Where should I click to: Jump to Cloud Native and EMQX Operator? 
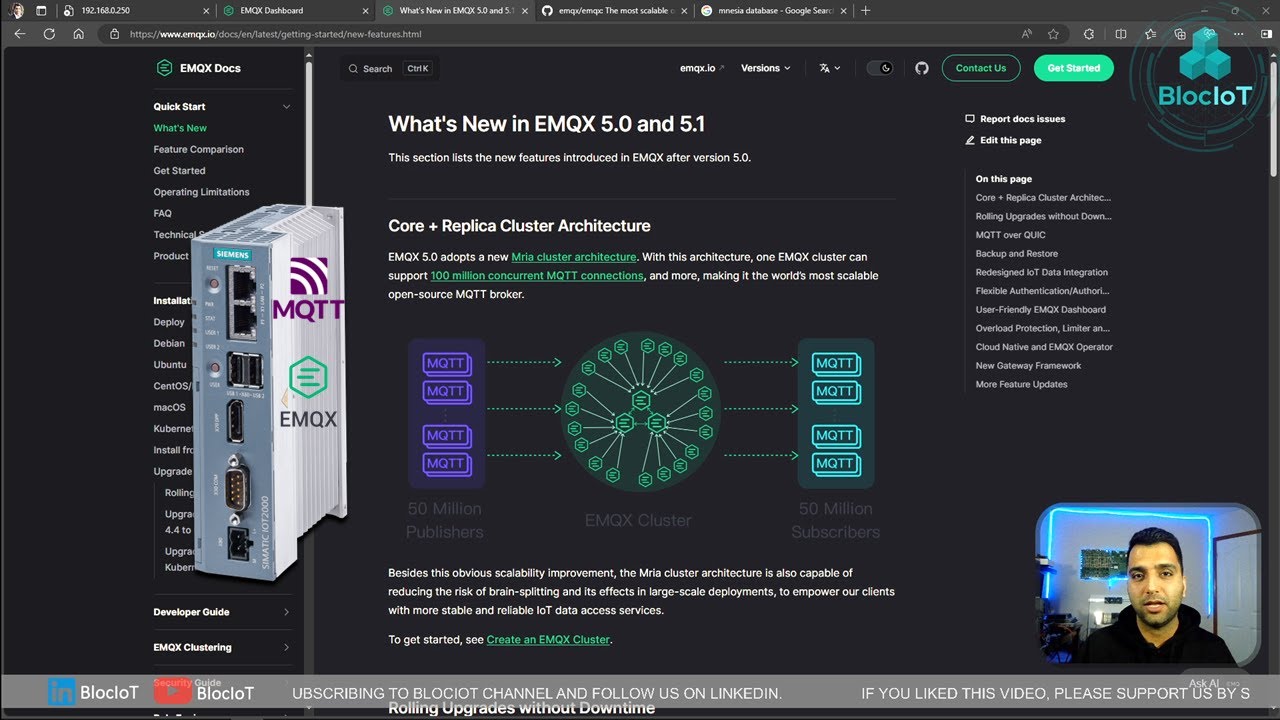[1044, 347]
